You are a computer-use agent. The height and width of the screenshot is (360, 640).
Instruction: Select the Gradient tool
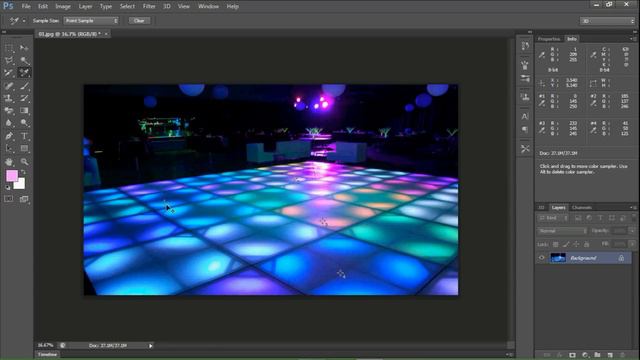coord(24,111)
